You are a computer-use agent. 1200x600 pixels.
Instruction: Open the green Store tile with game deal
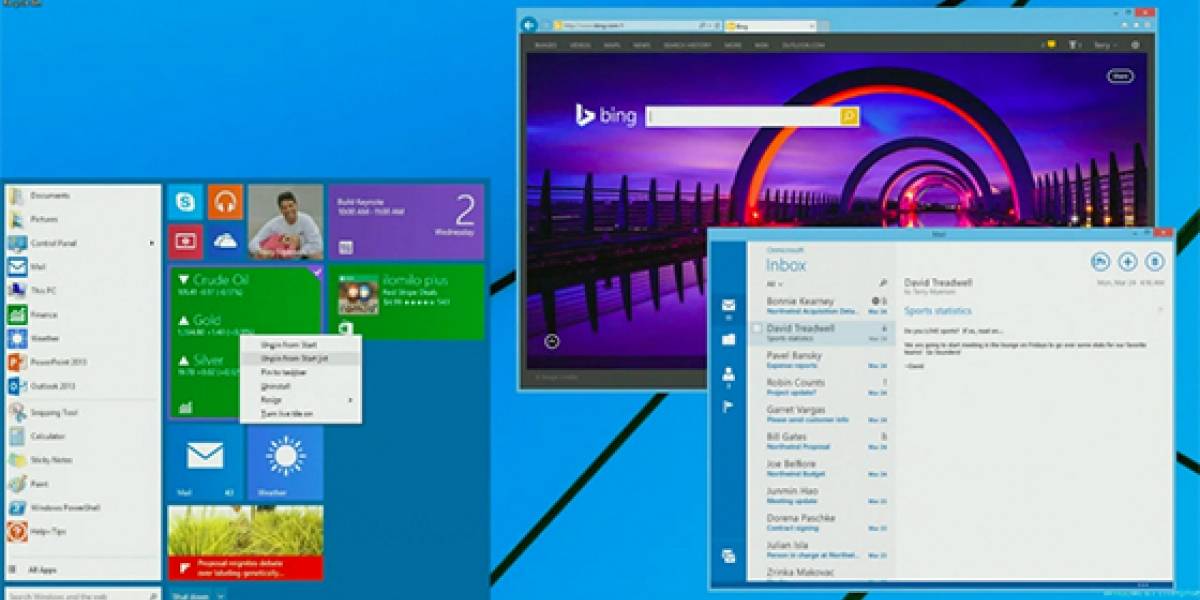[x=406, y=302]
